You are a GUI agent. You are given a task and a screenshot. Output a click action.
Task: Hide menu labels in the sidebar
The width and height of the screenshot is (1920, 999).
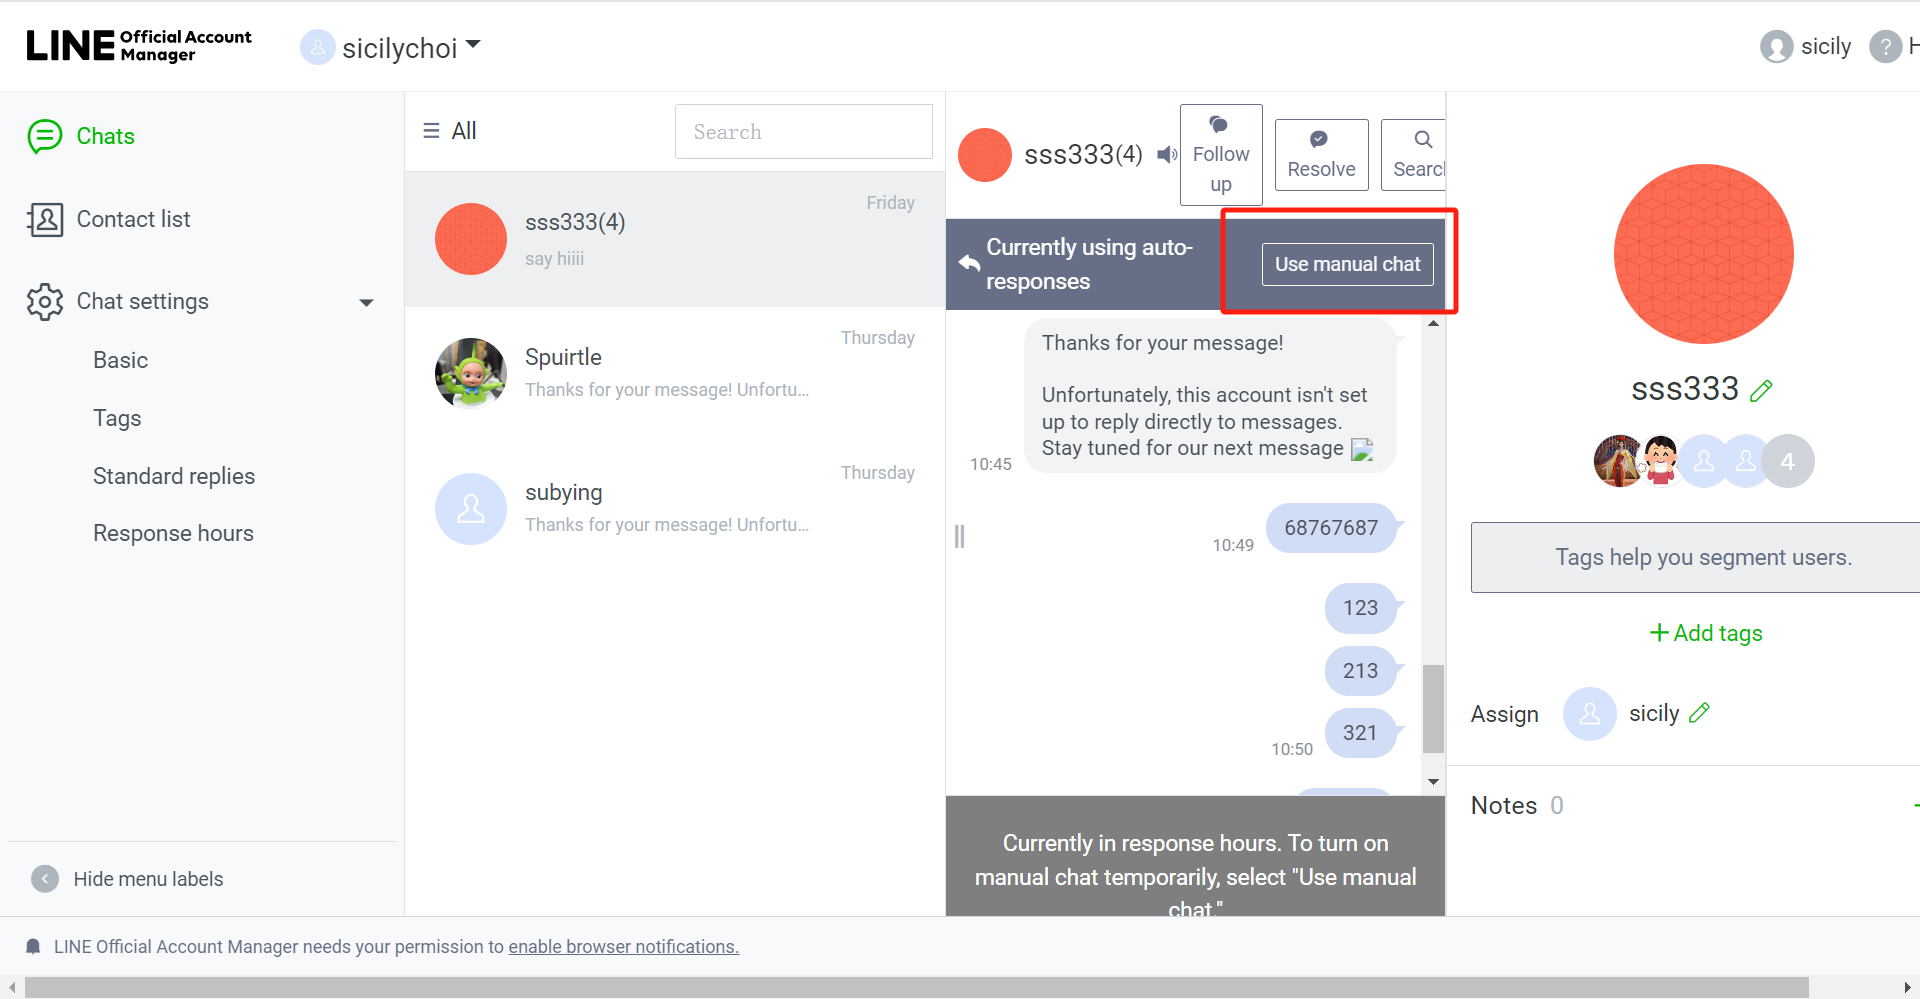pyautogui.click(x=147, y=878)
